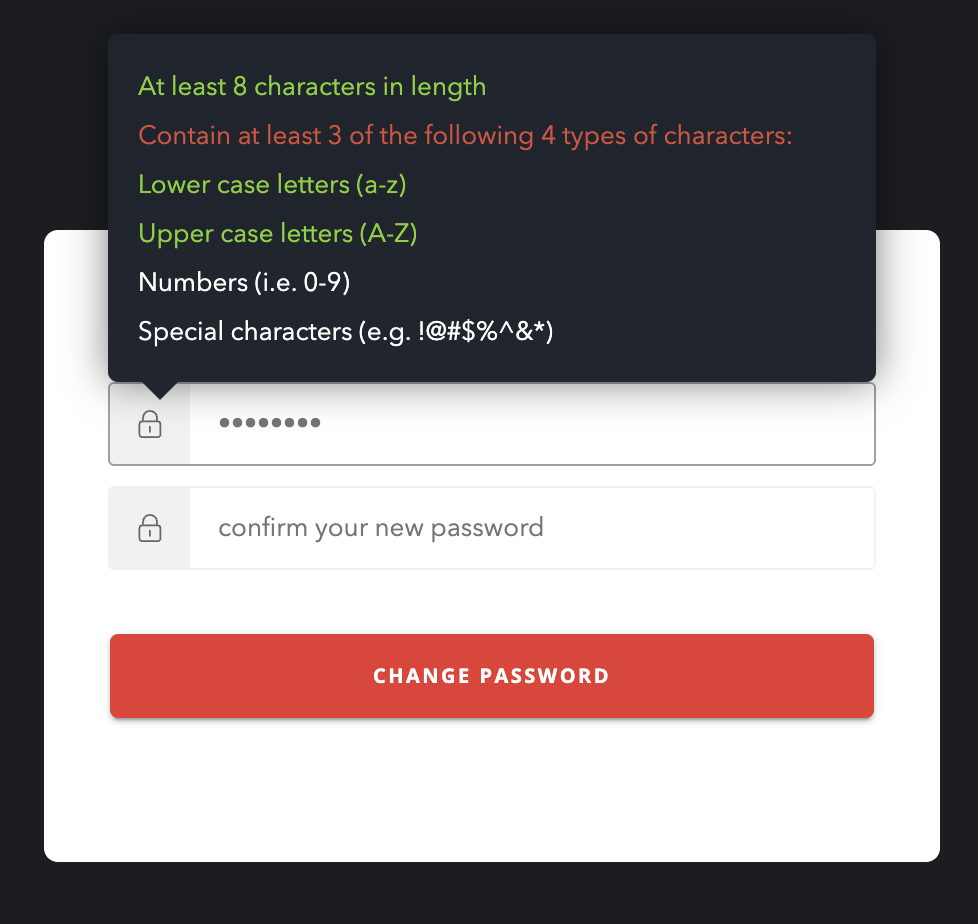The width and height of the screenshot is (978, 924).
Task: Click the red "Contain at least 3" requirement line
Action: (x=465, y=135)
